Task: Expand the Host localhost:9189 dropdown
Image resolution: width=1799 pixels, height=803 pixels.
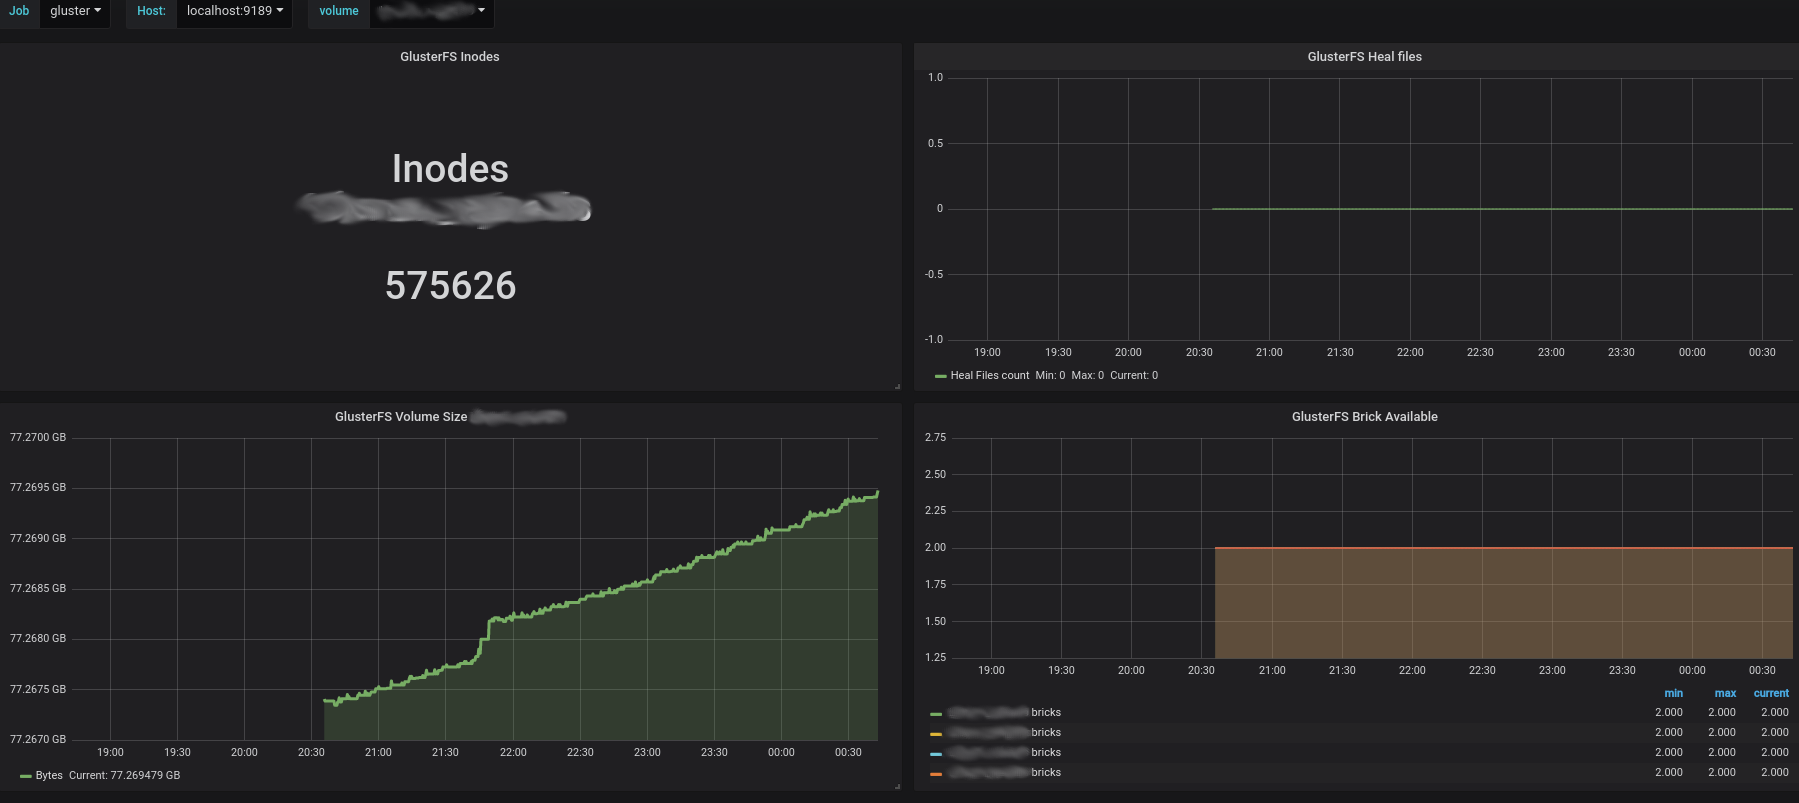Action: [234, 11]
